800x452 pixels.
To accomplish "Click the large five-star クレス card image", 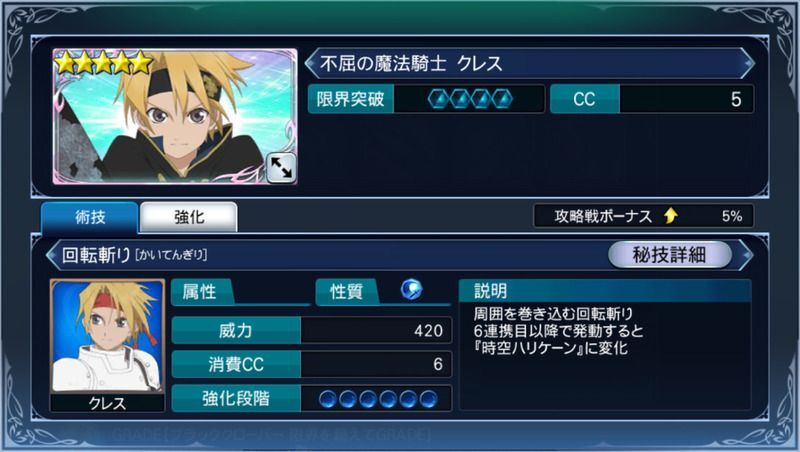I will click(175, 116).
